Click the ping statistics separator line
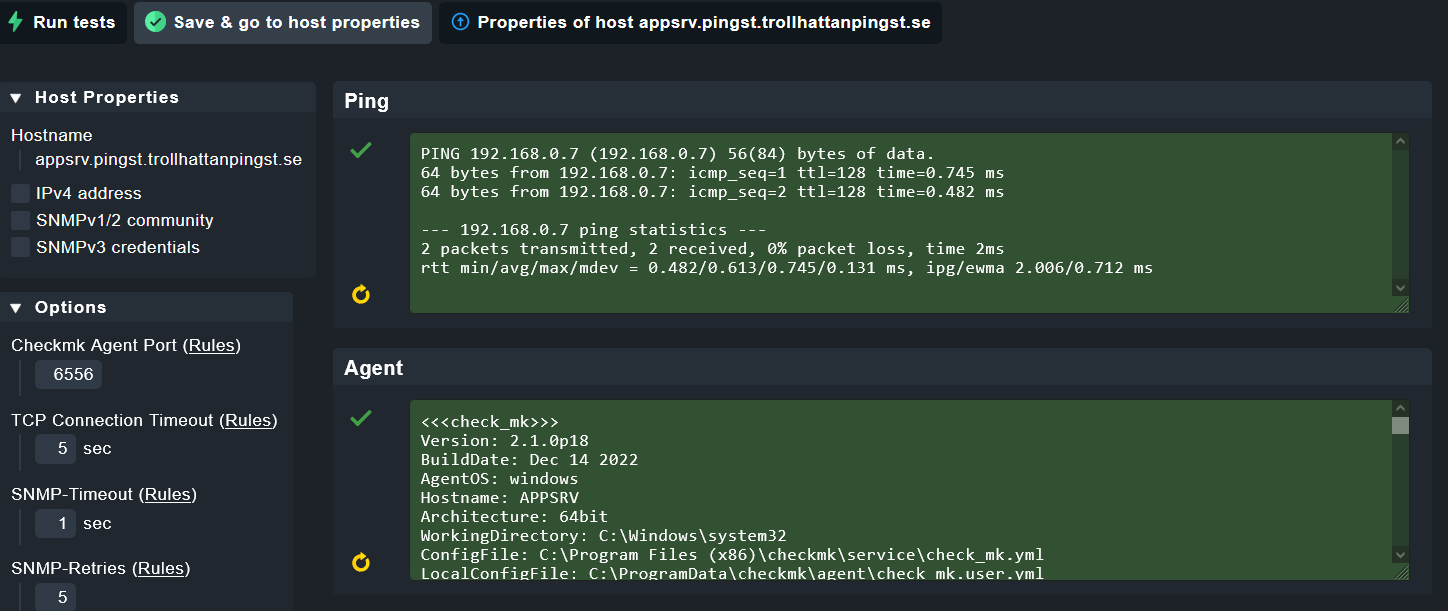 pyautogui.click(x=593, y=230)
